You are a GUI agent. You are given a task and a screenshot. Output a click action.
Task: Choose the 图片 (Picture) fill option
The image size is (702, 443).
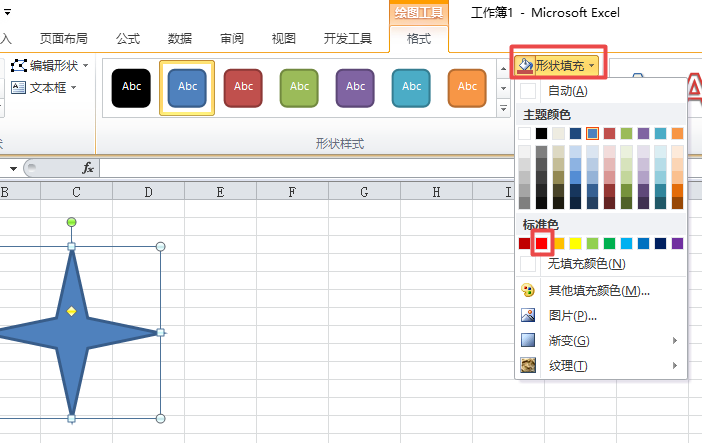click(x=528, y=316)
